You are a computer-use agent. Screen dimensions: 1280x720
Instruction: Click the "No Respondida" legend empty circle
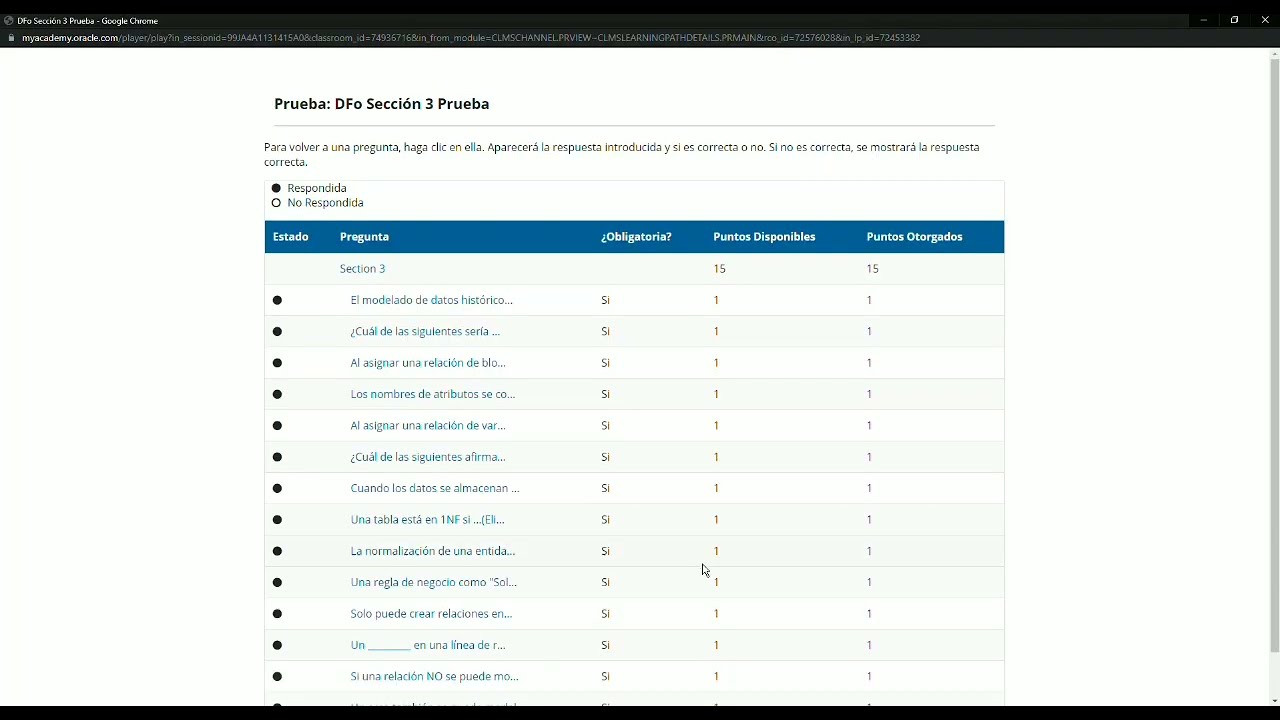(276, 203)
